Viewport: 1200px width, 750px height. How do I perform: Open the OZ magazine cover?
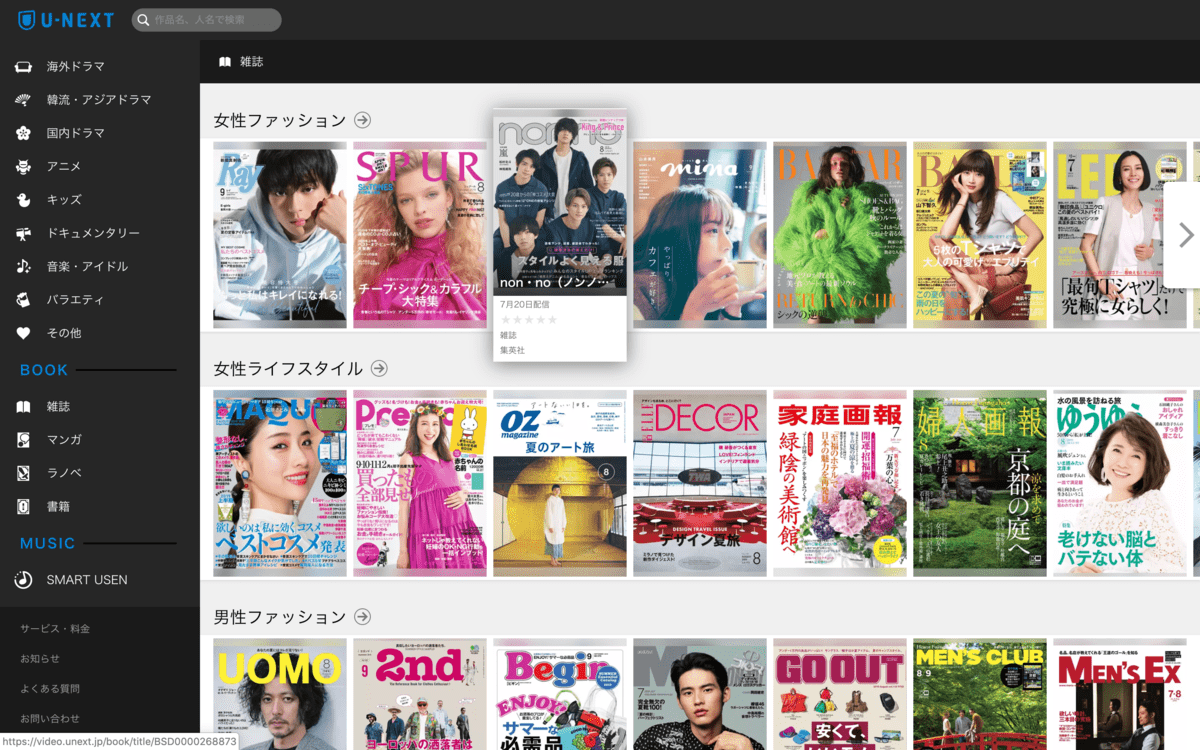coord(560,483)
